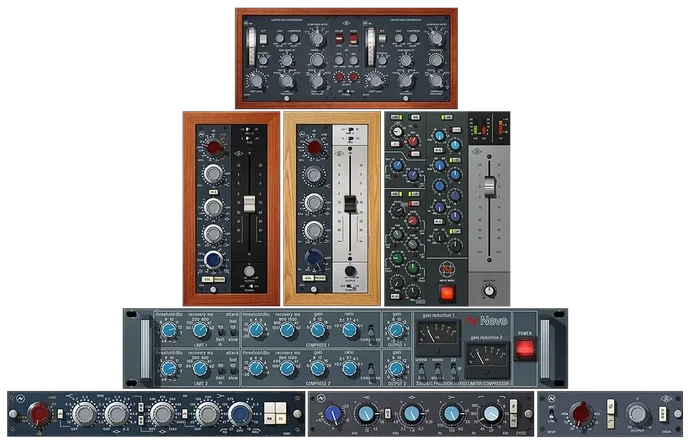Adjust black output knob on light-wood 1073

350,270
